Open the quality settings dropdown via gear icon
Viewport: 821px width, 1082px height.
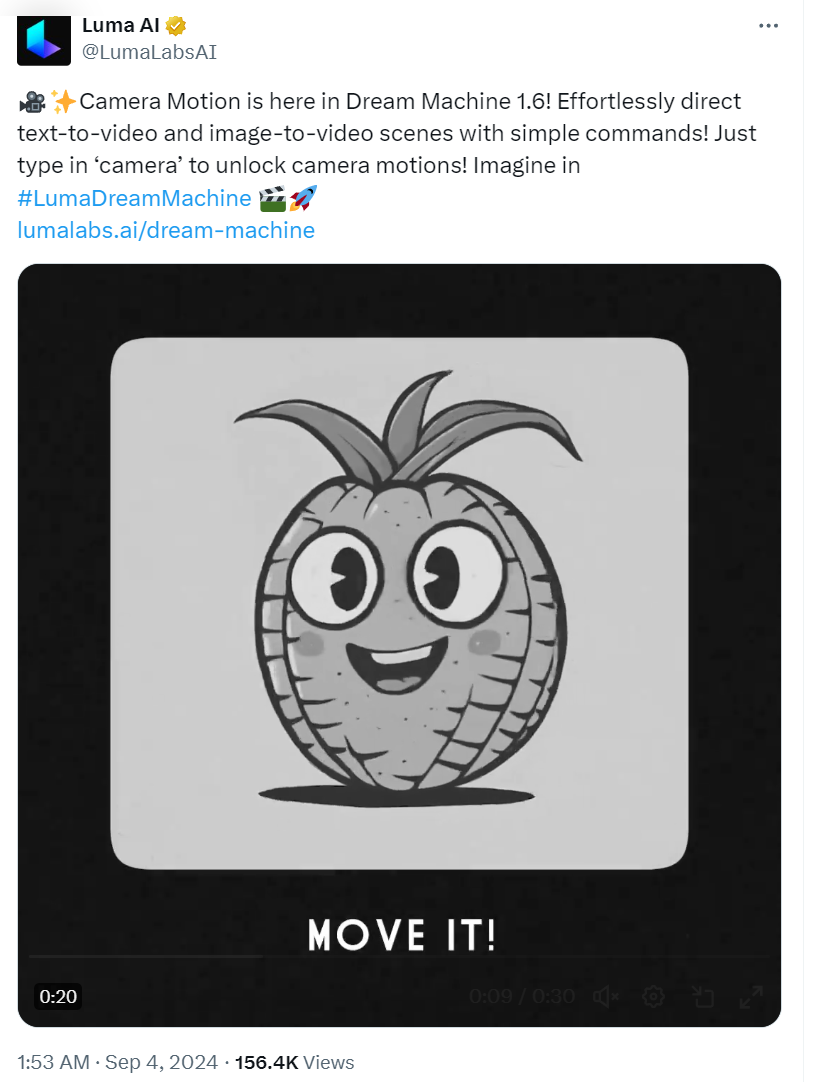point(654,996)
